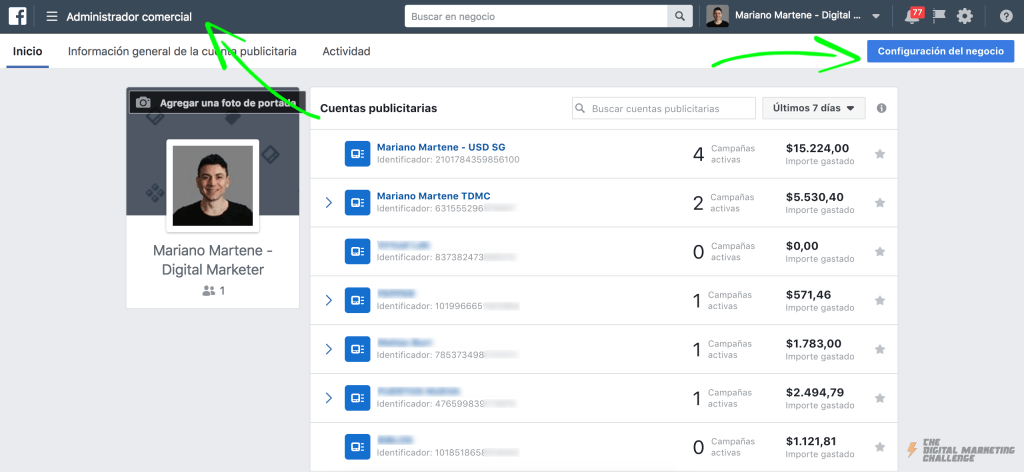Click ad account icon for identifier 837382473
Image resolution: width=1024 pixels, height=472 pixels.
[357, 252]
